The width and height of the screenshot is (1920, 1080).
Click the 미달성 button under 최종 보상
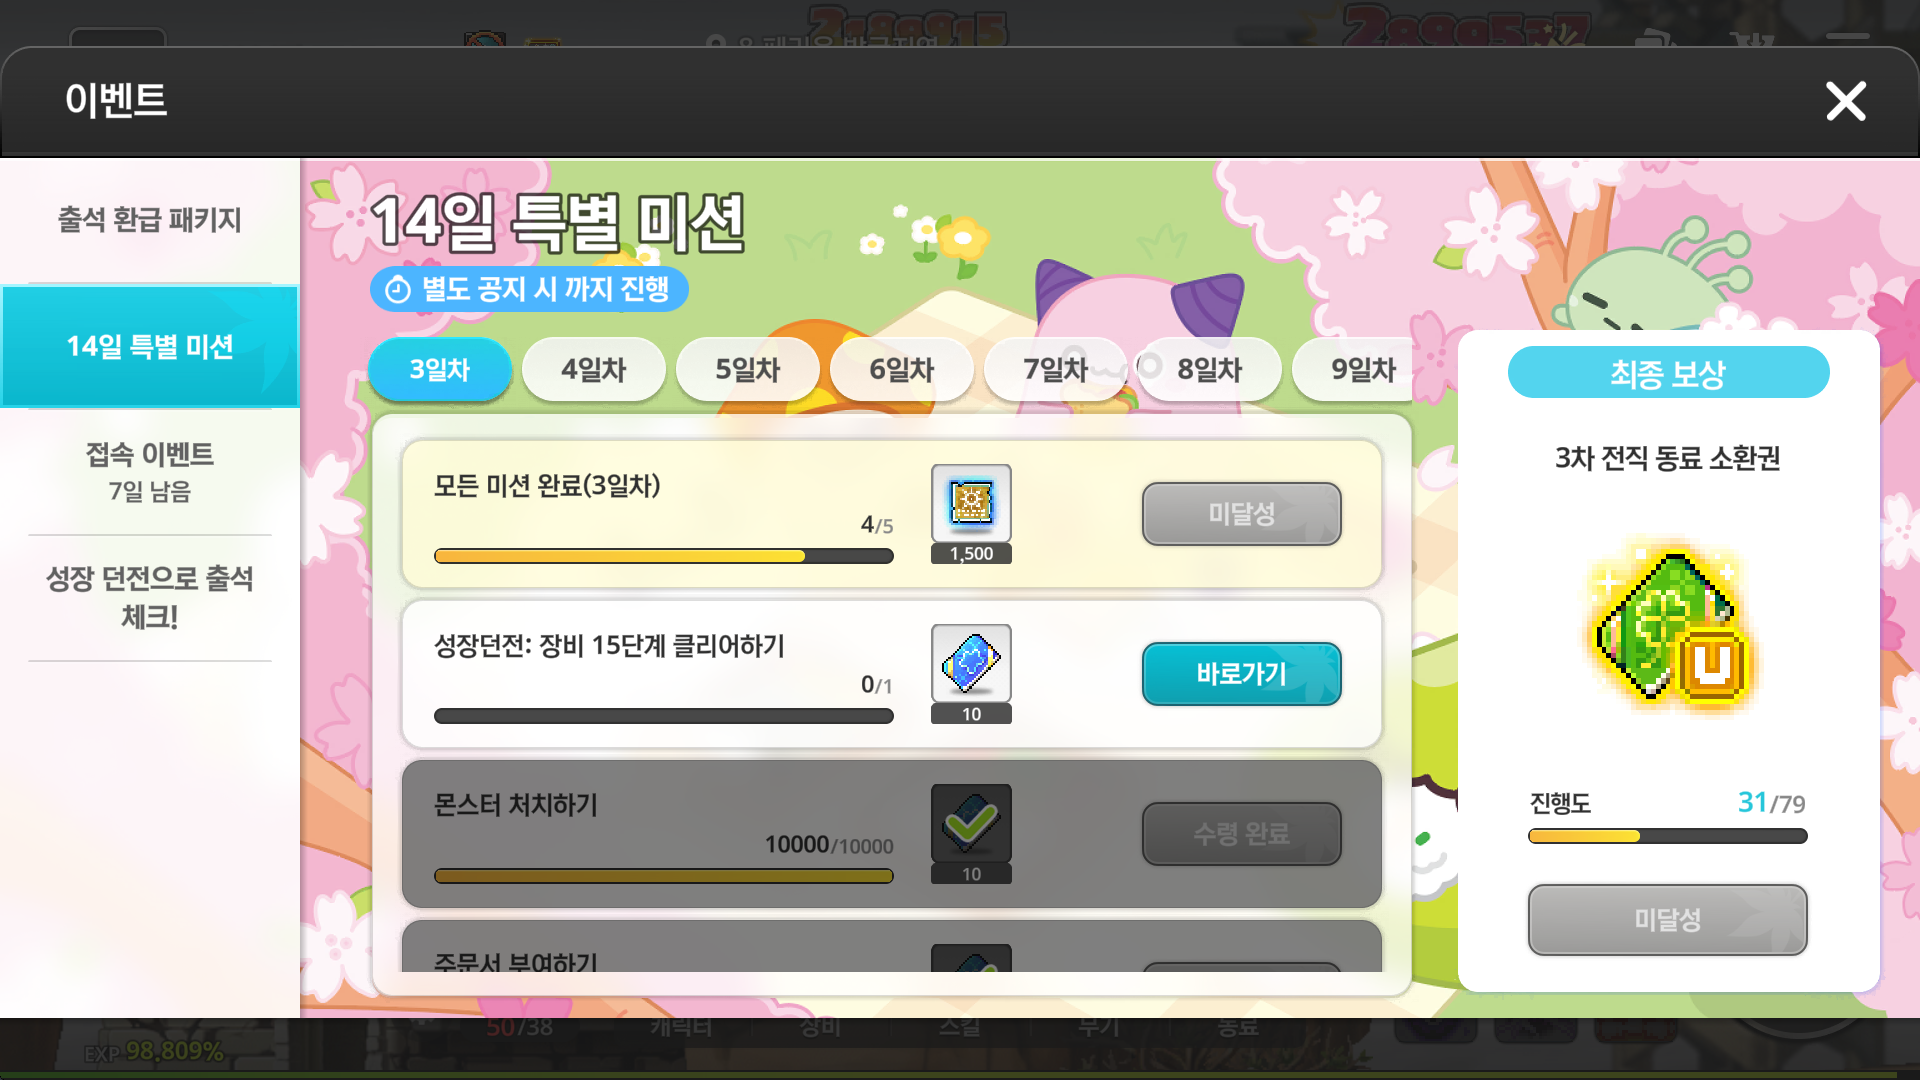click(1667, 920)
